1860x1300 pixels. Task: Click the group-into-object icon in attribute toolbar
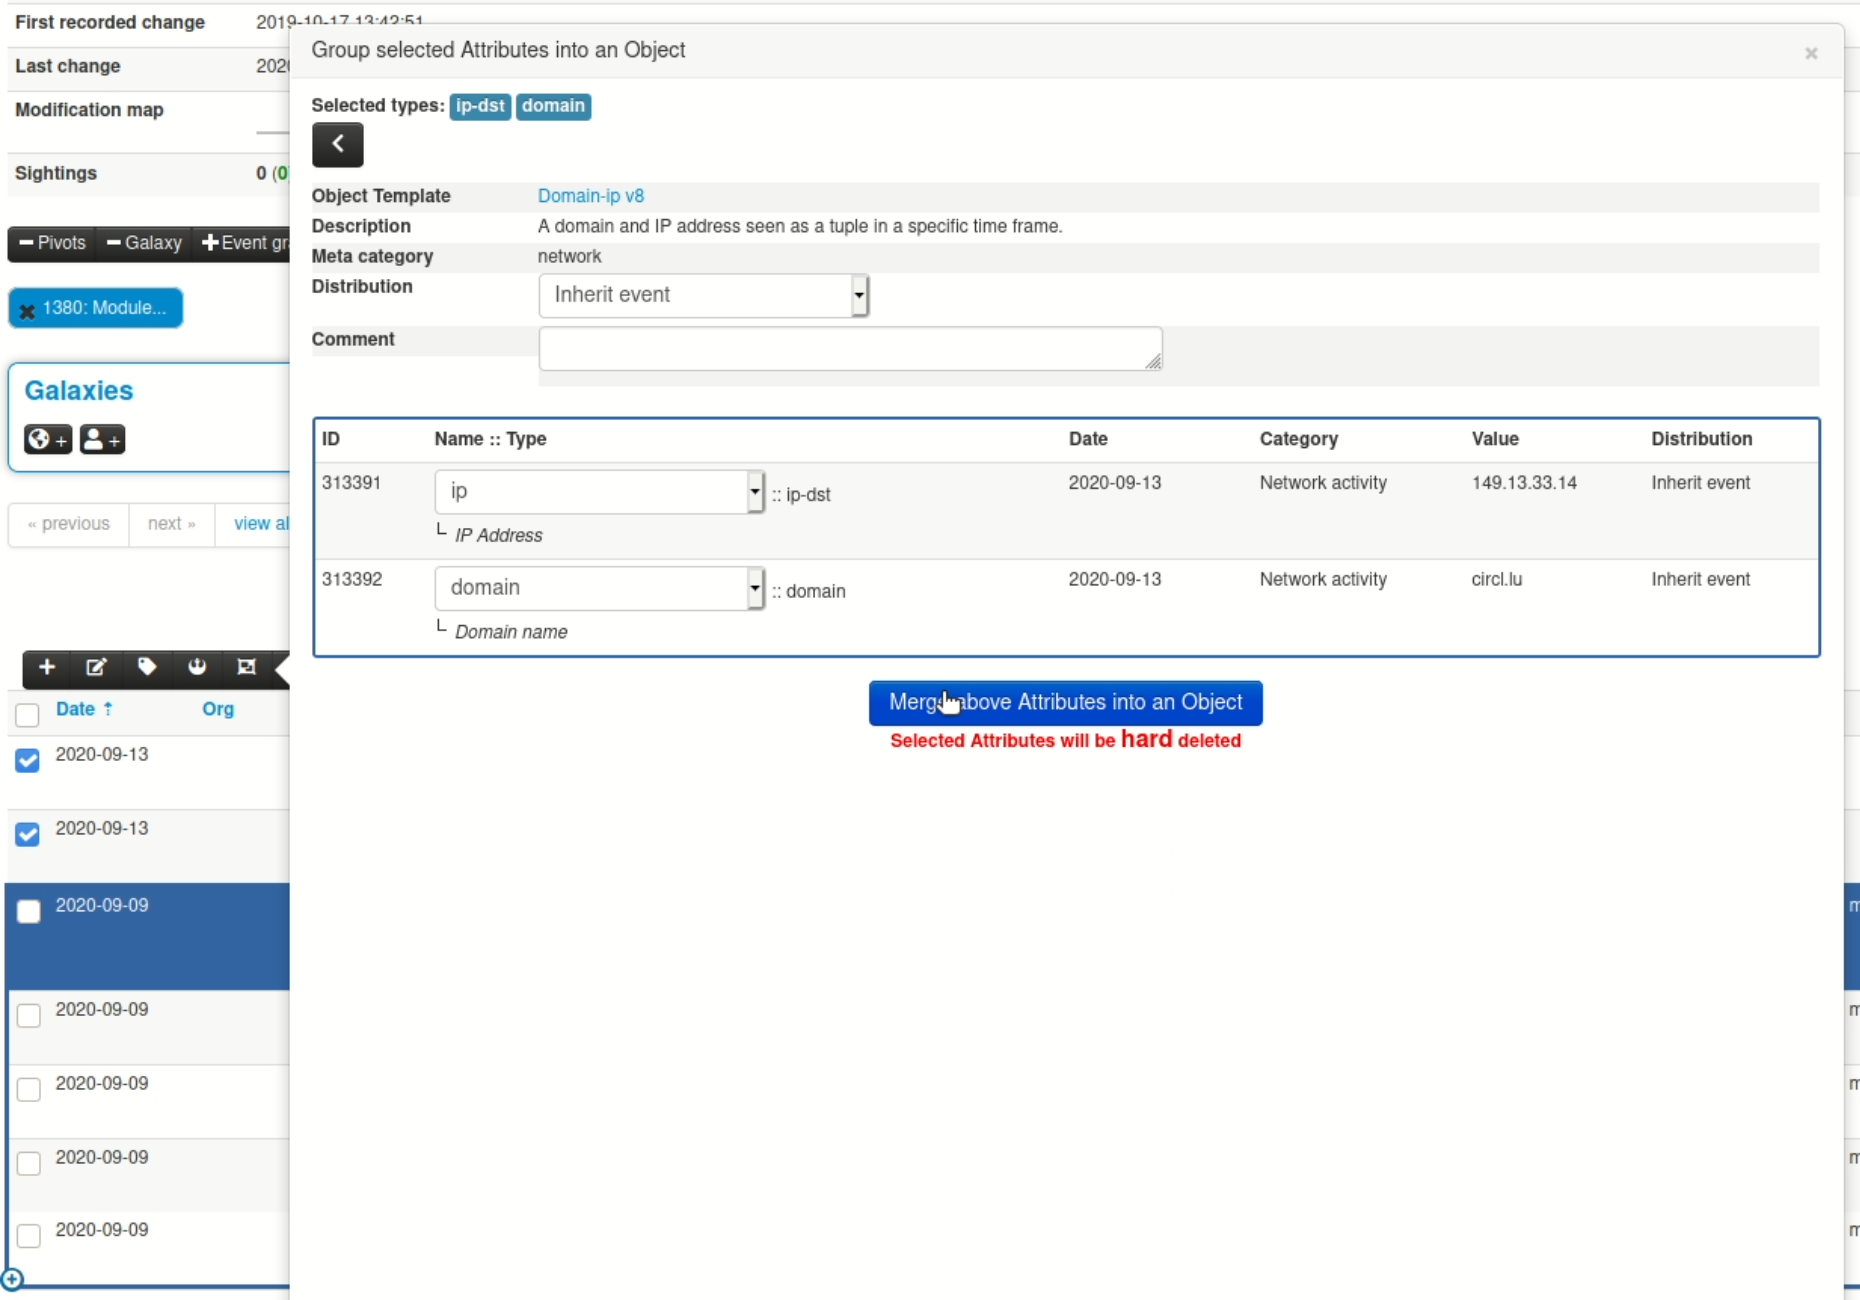click(246, 667)
